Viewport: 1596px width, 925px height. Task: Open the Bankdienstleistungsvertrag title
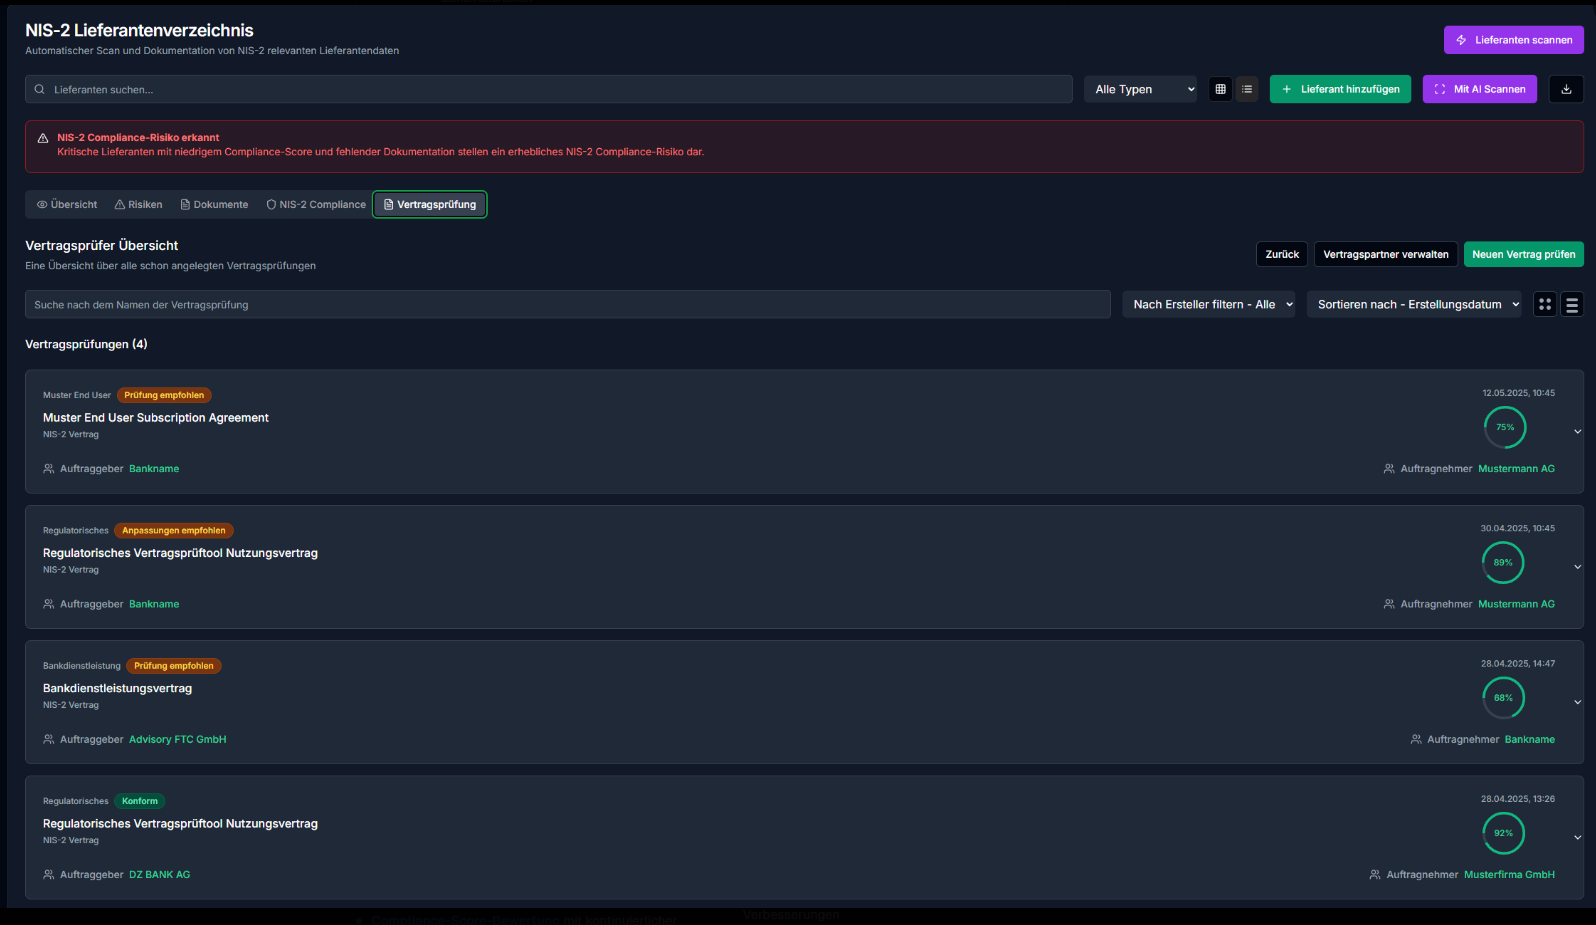tap(117, 688)
